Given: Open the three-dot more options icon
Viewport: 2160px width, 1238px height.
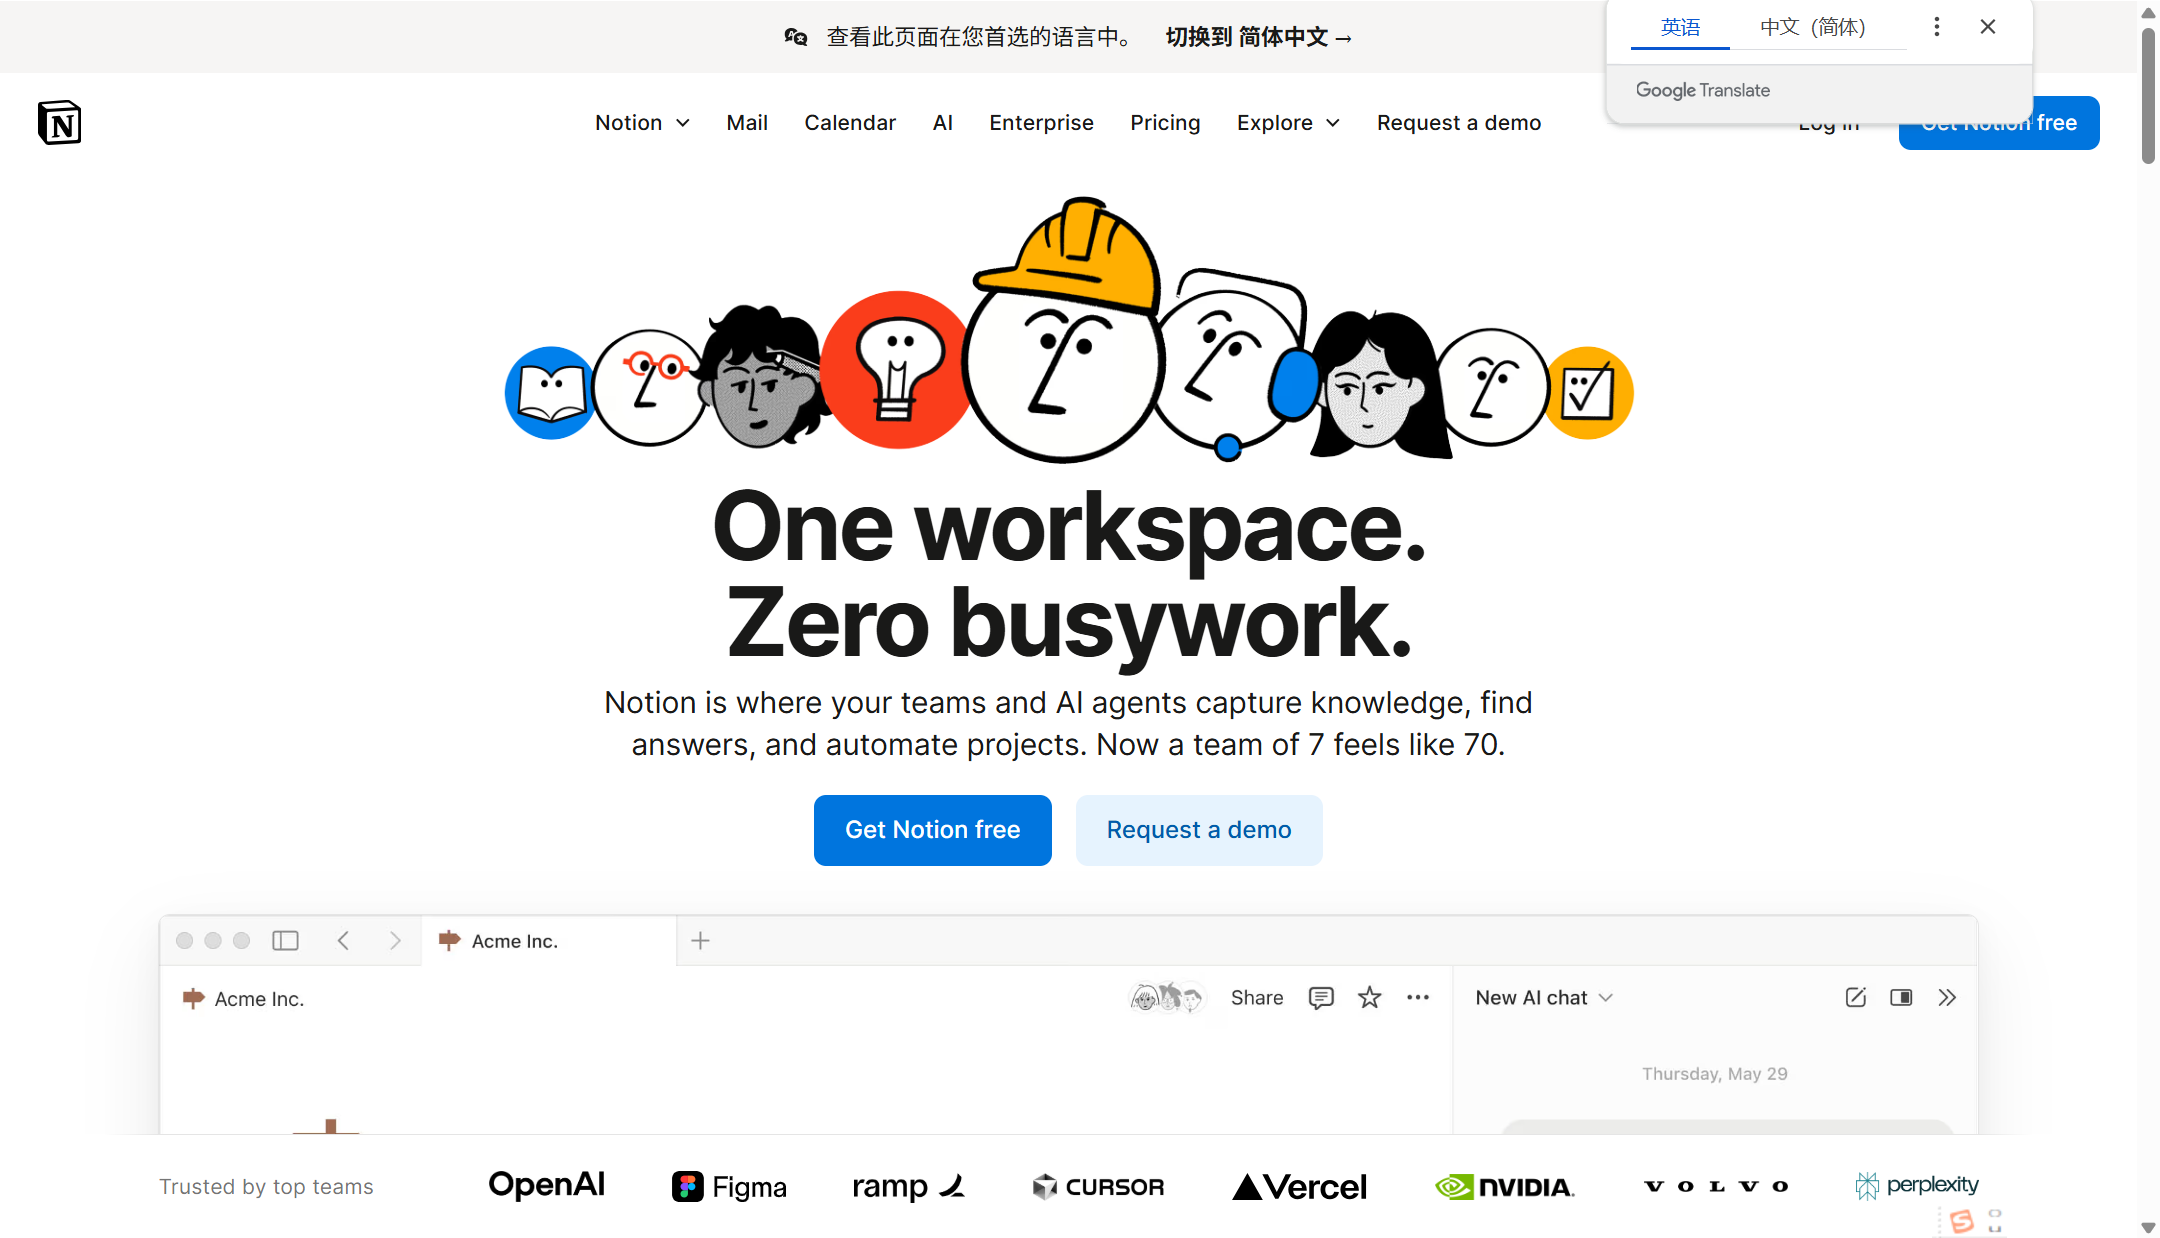Looking at the screenshot, I should 1418,997.
